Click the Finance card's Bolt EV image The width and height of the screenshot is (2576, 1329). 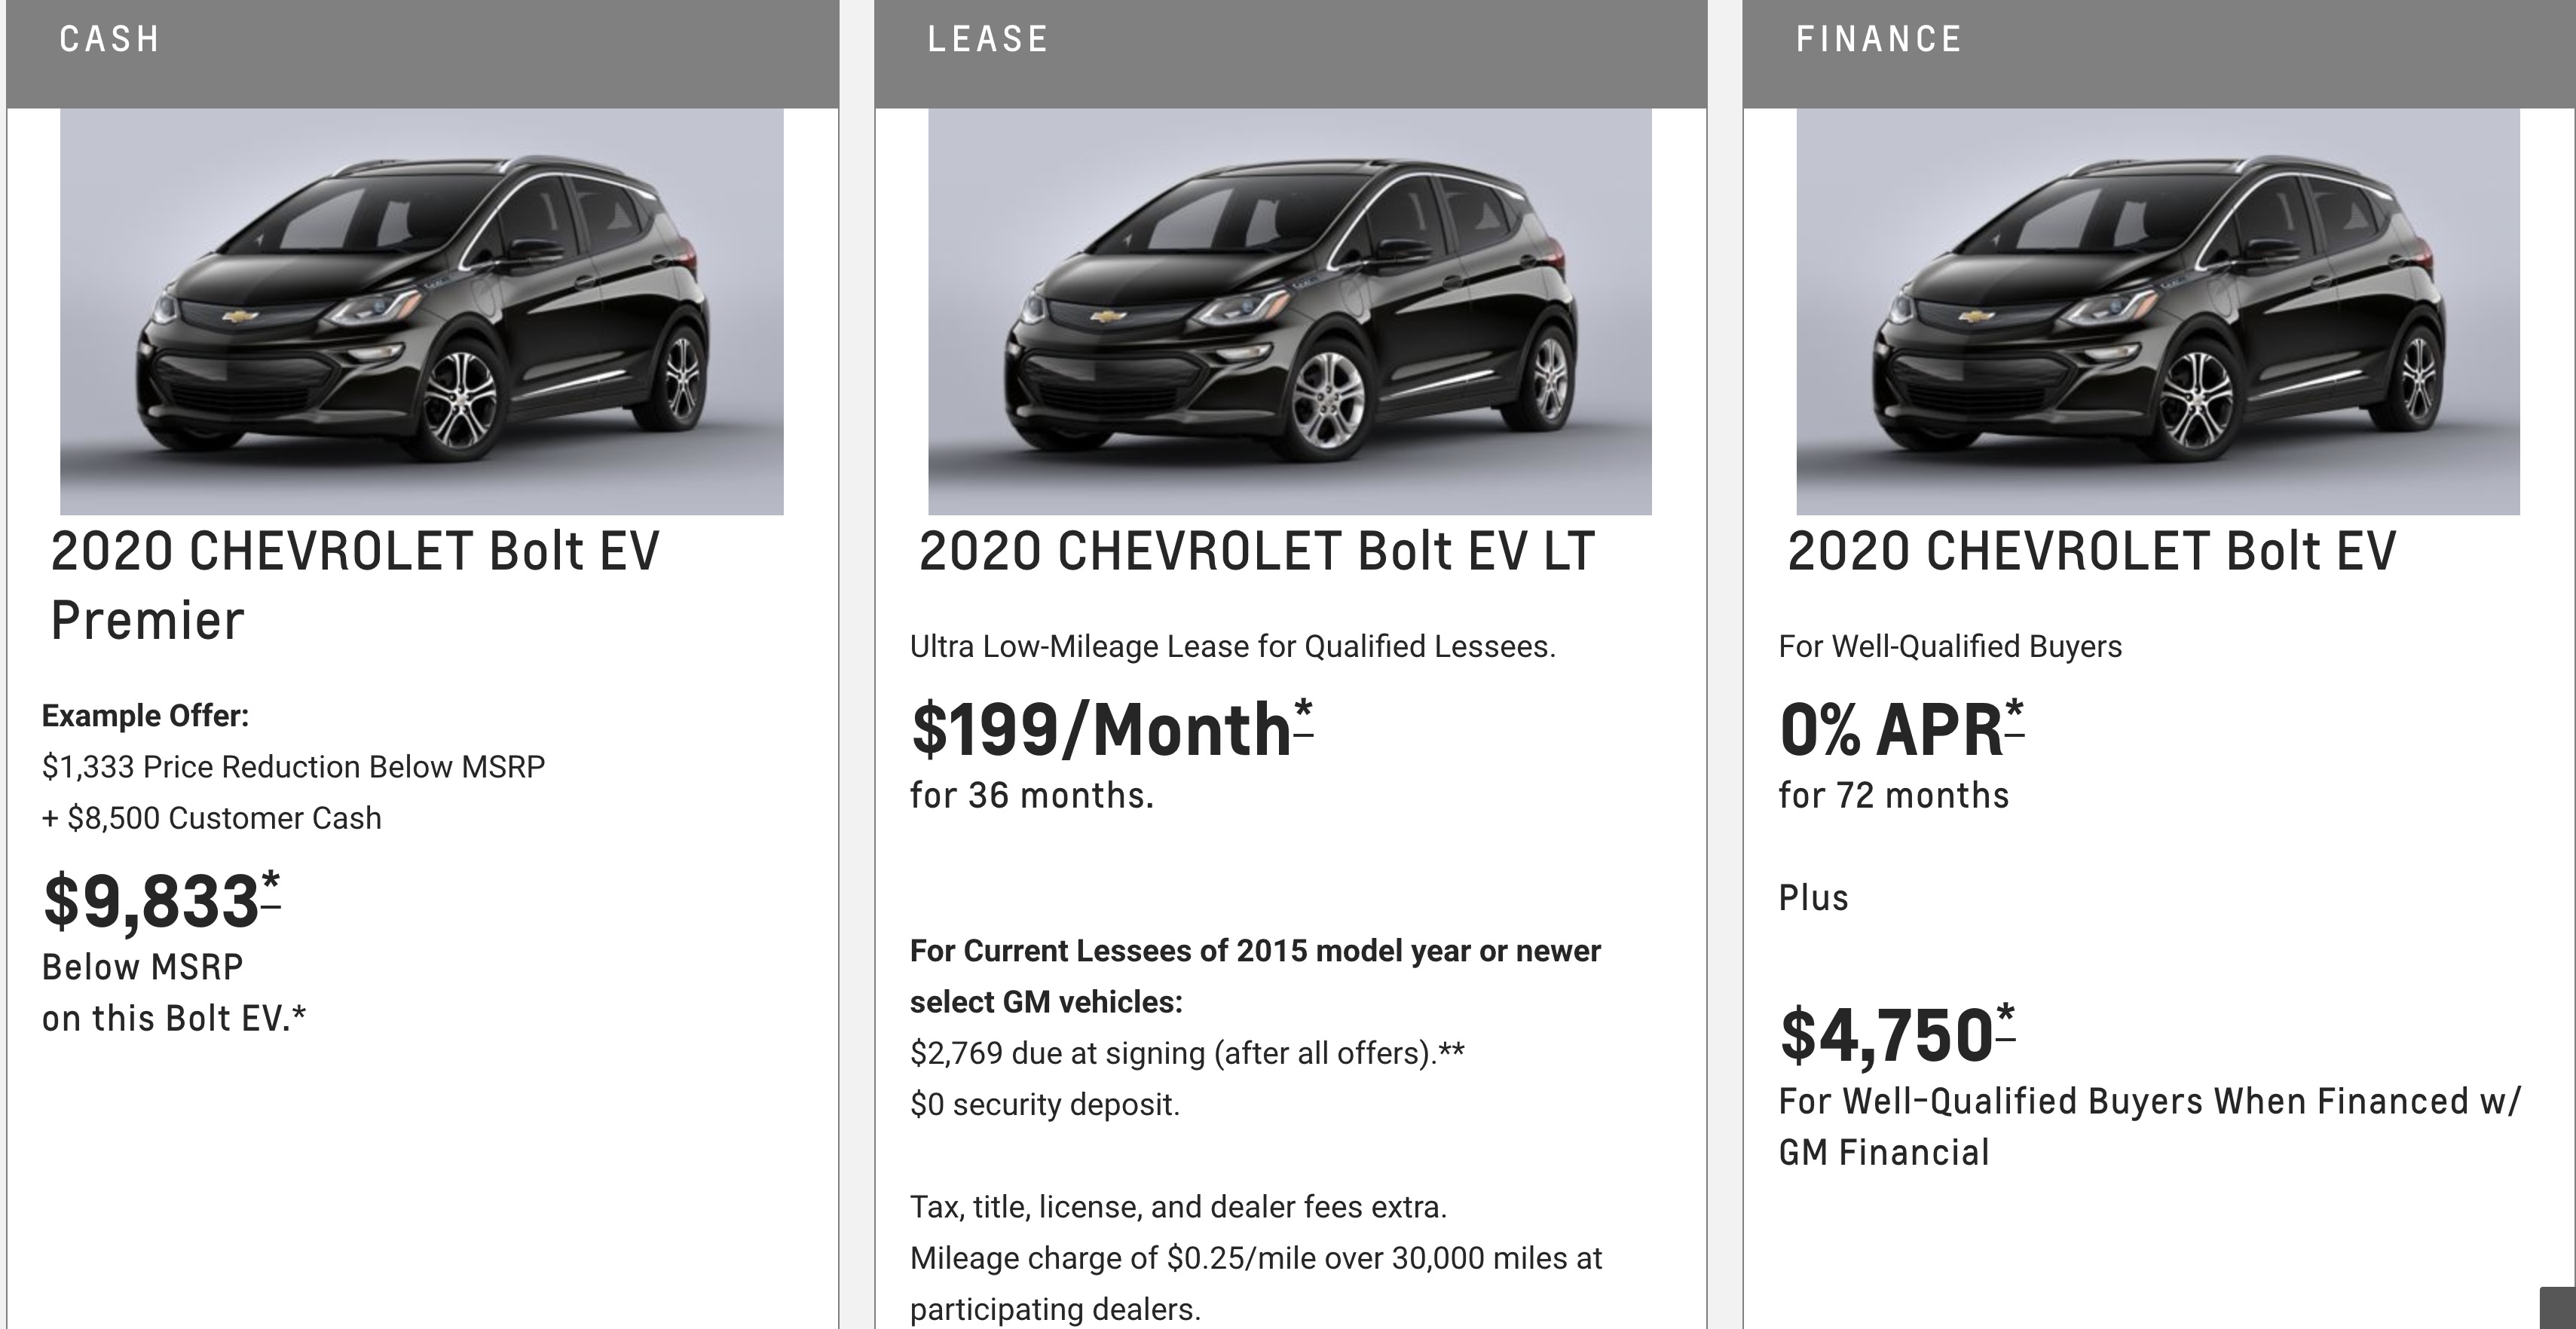(2157, 312)
